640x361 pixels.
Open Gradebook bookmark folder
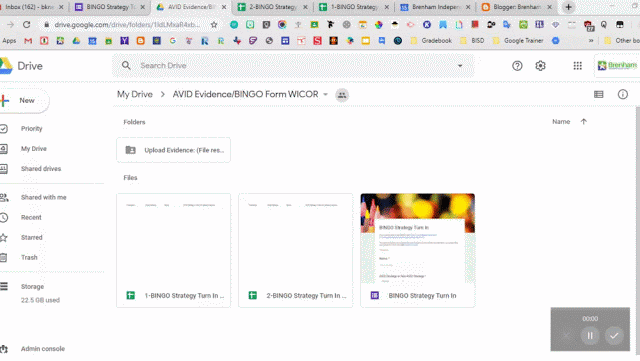pos(431,41)
